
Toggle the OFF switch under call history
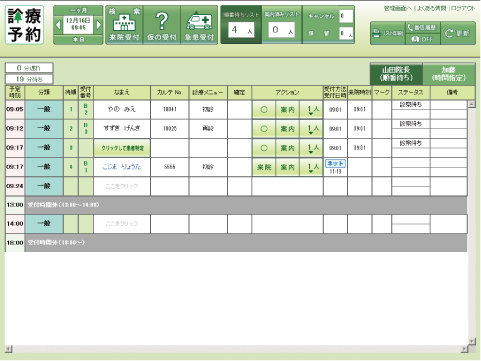pyautogui.click(x=423, y=39)
